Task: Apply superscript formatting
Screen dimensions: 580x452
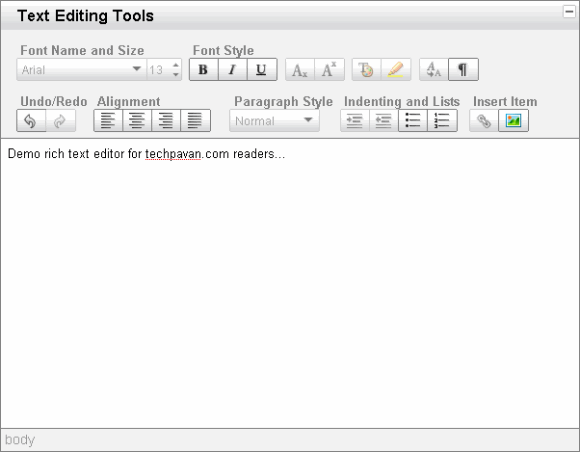Action: coord(329,70)
